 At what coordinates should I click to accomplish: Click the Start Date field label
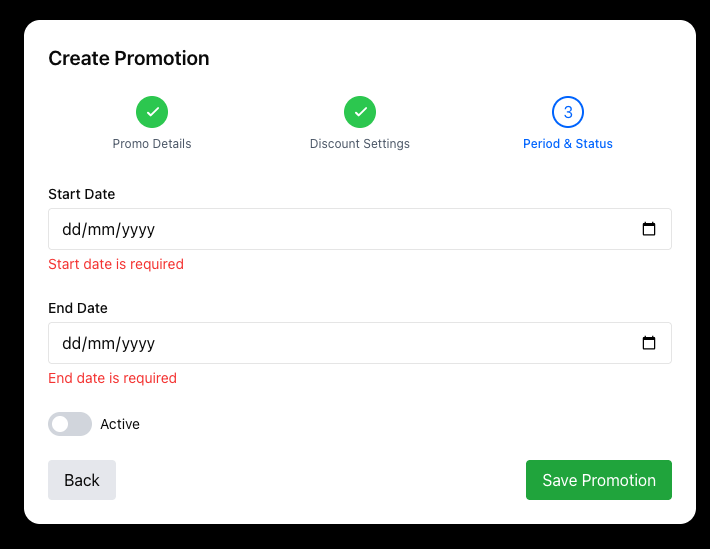click(x=82, y=194)
